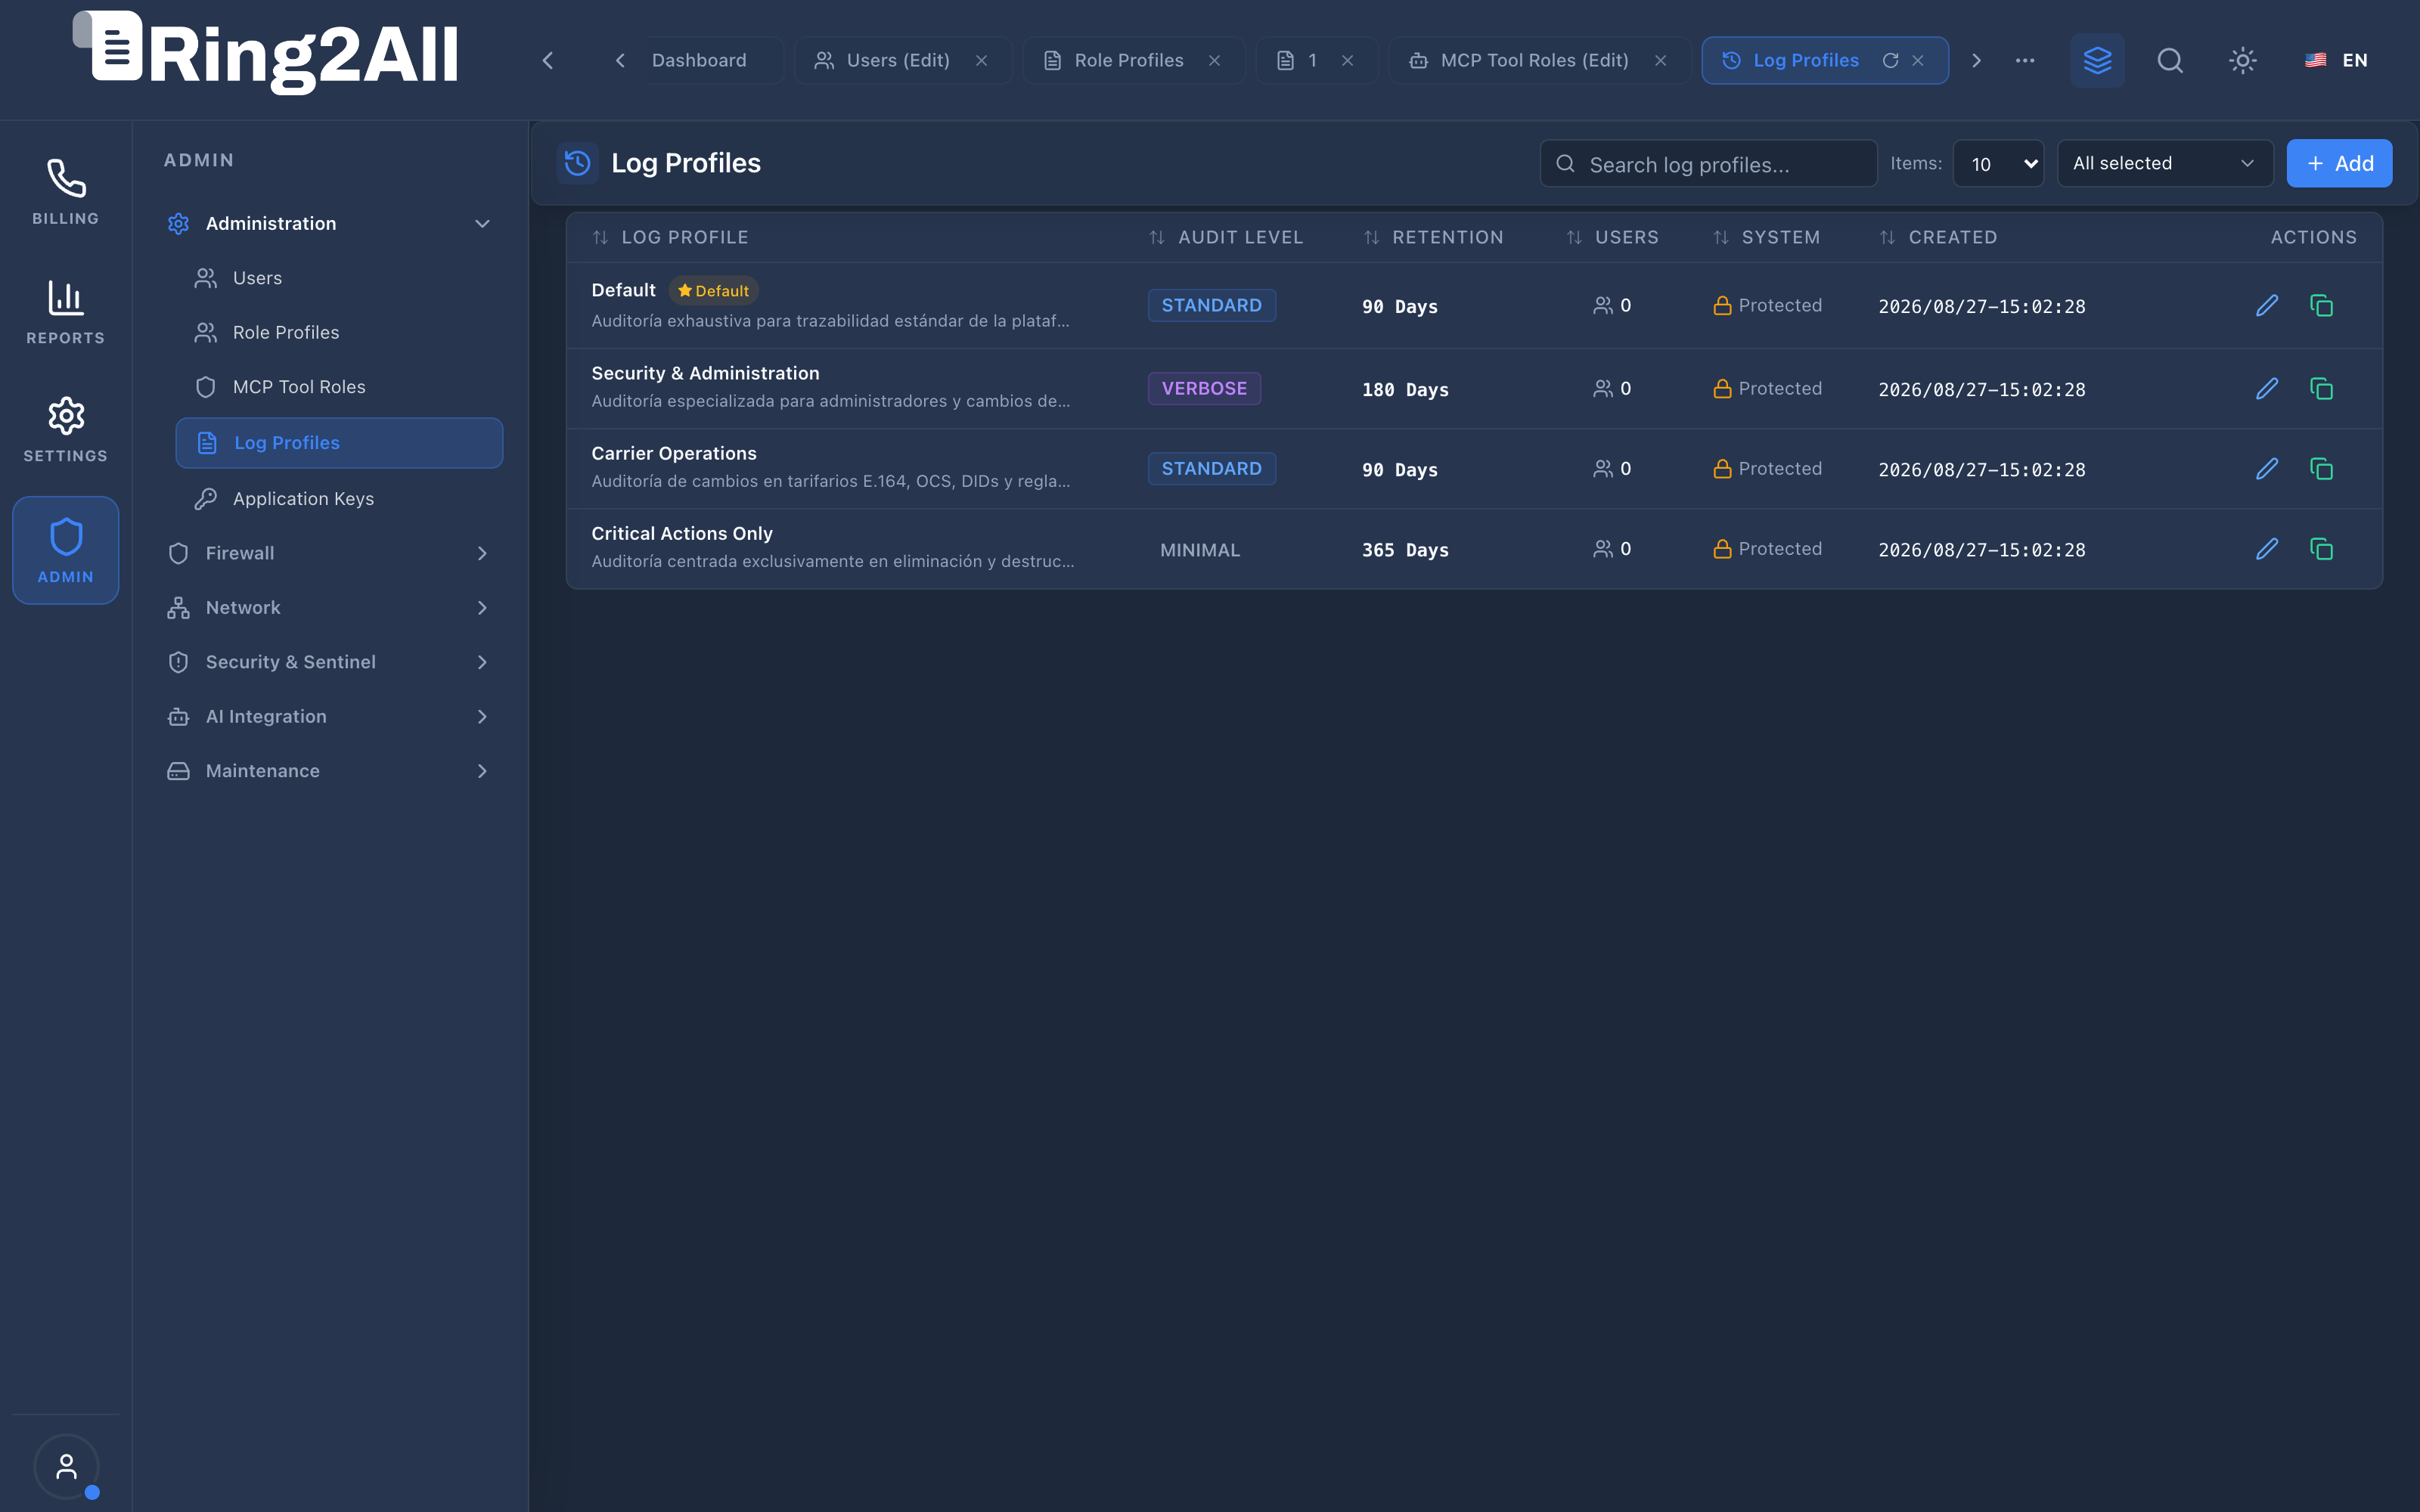
Task: Open the Settings gear in sidebar
Action: (66, 416)
